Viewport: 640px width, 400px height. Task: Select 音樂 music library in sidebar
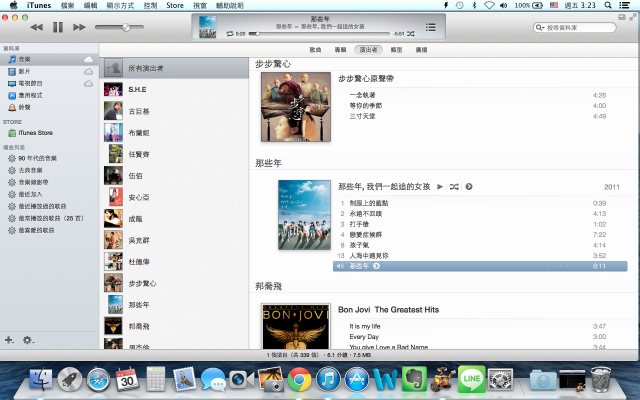[x=49, y=60]
